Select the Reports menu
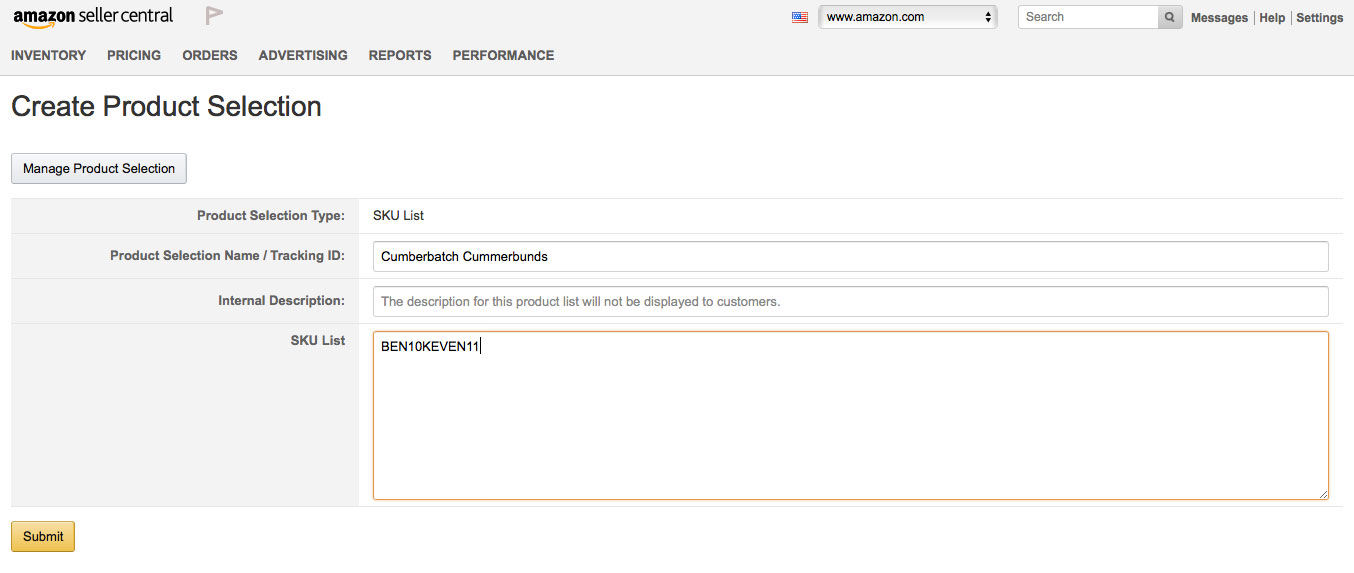This screenshot has height=573, width=1354. click(400, 56)
